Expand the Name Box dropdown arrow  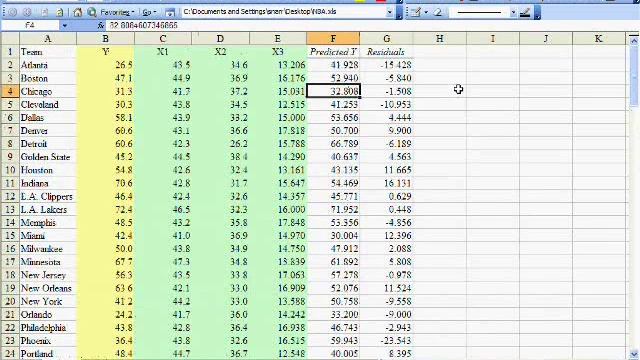tap(64, 25)
